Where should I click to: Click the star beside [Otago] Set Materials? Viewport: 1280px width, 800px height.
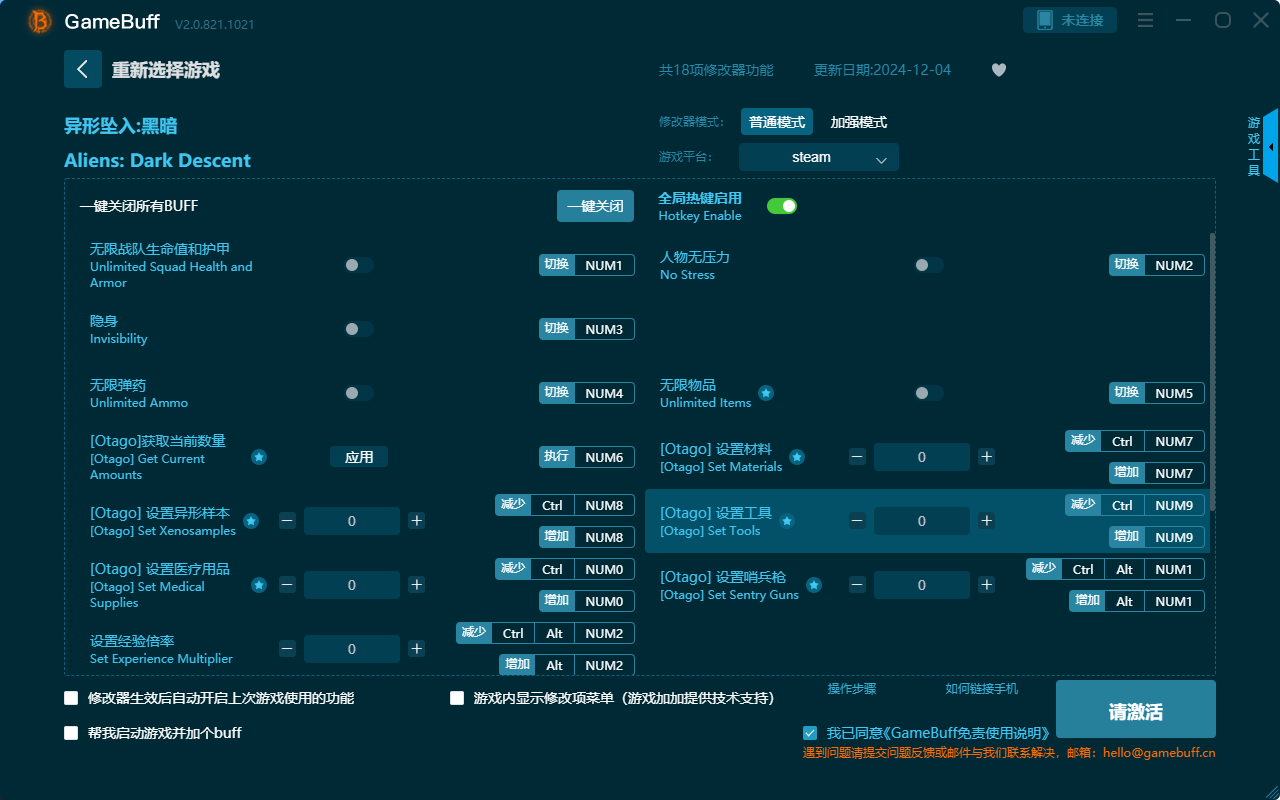click(x=797, y=456)
